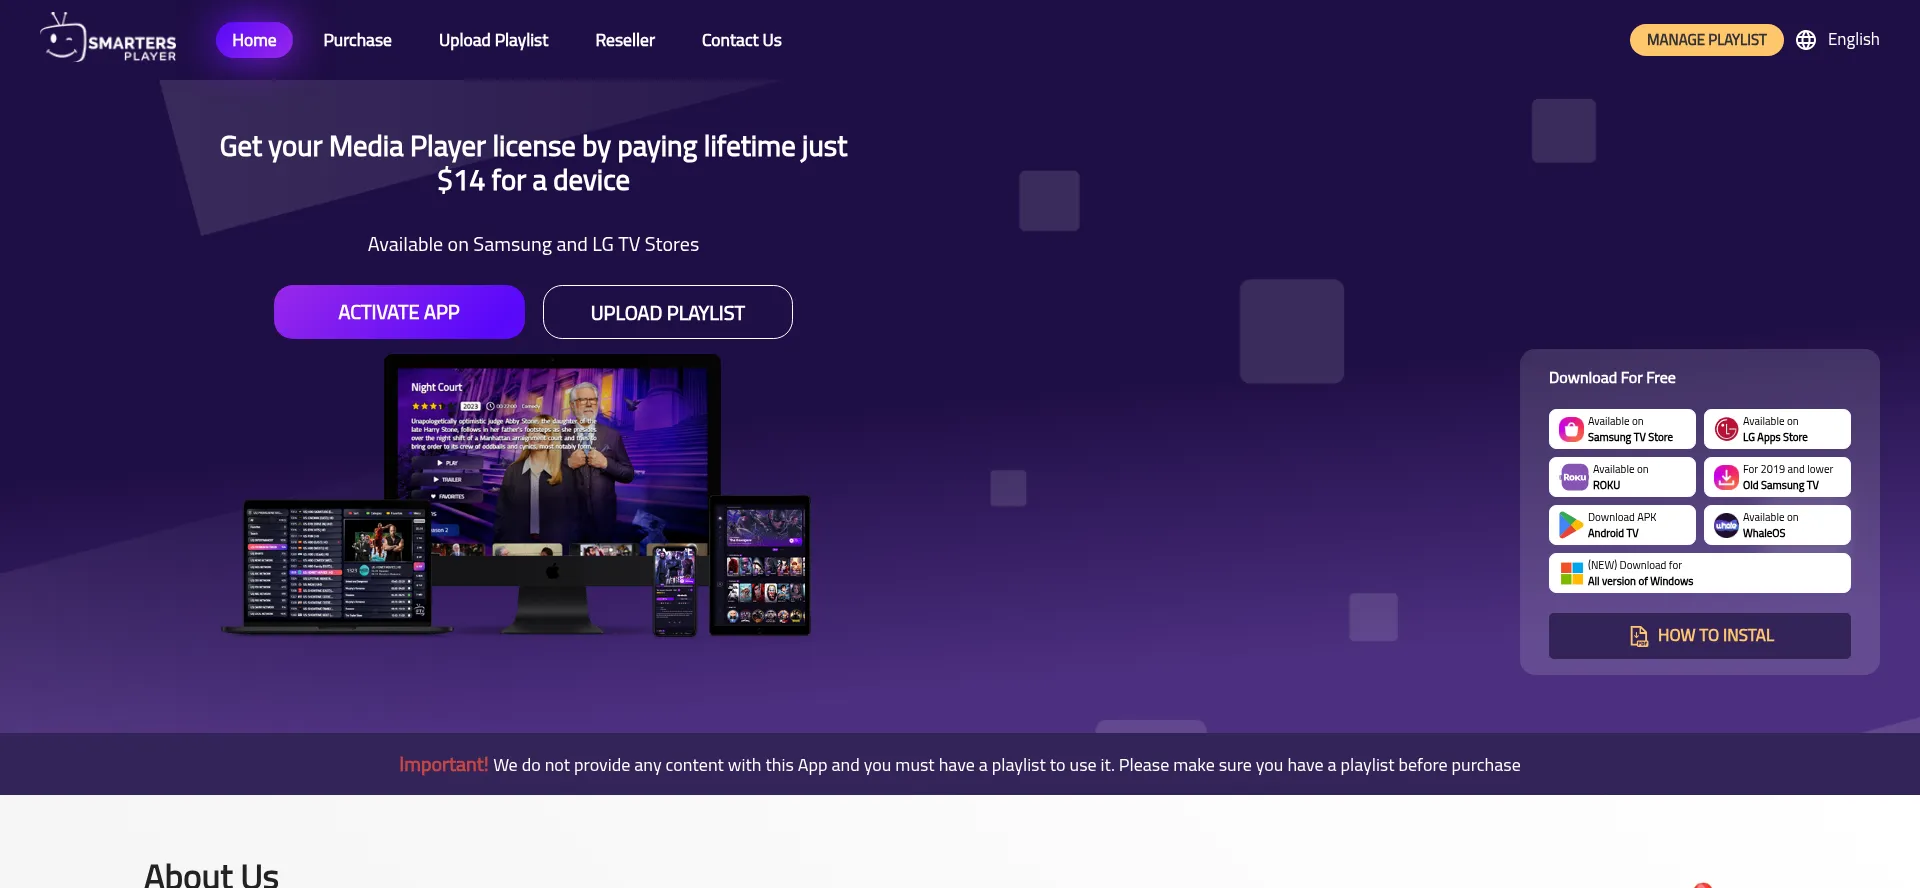Viewport: 1920px width, 888px height.
Task: Click the Activate App button
Action: [x=399, y=312]
